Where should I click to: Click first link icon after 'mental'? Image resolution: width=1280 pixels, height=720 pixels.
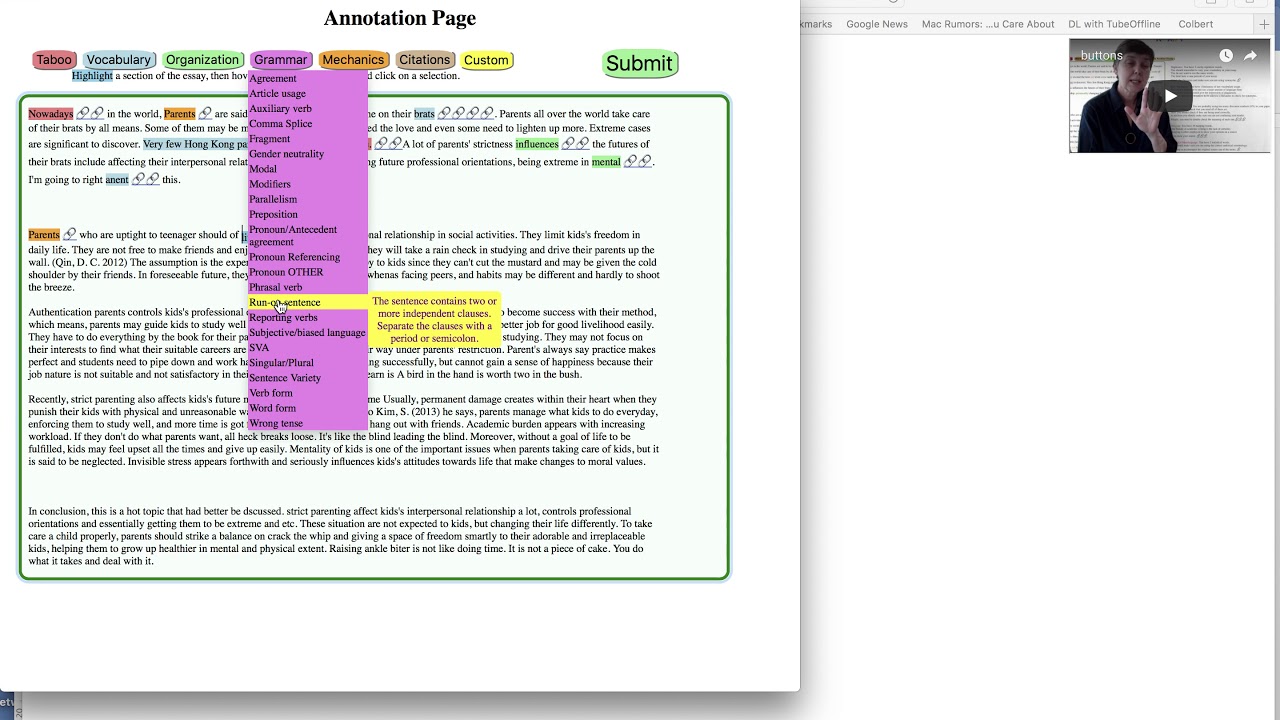(630, 161)
